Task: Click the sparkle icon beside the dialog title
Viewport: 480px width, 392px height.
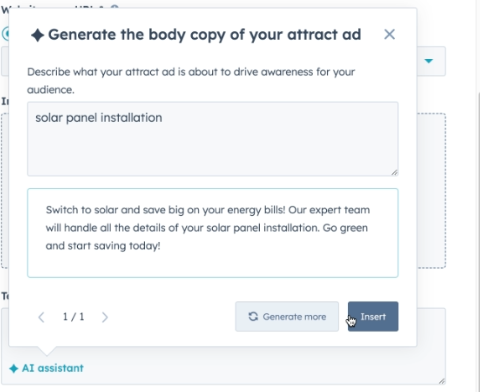Action: pos(37,35)
